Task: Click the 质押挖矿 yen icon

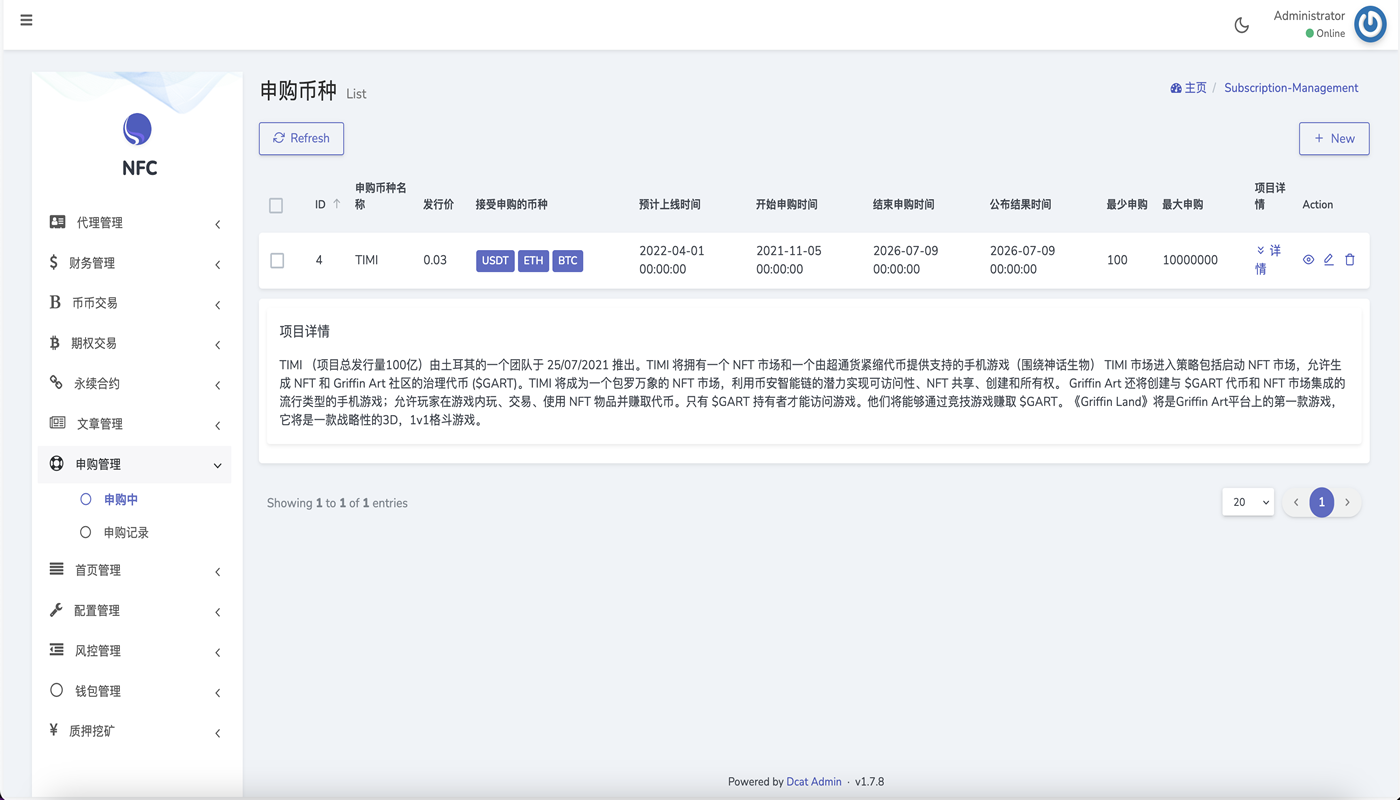Action: click(54, 730)
